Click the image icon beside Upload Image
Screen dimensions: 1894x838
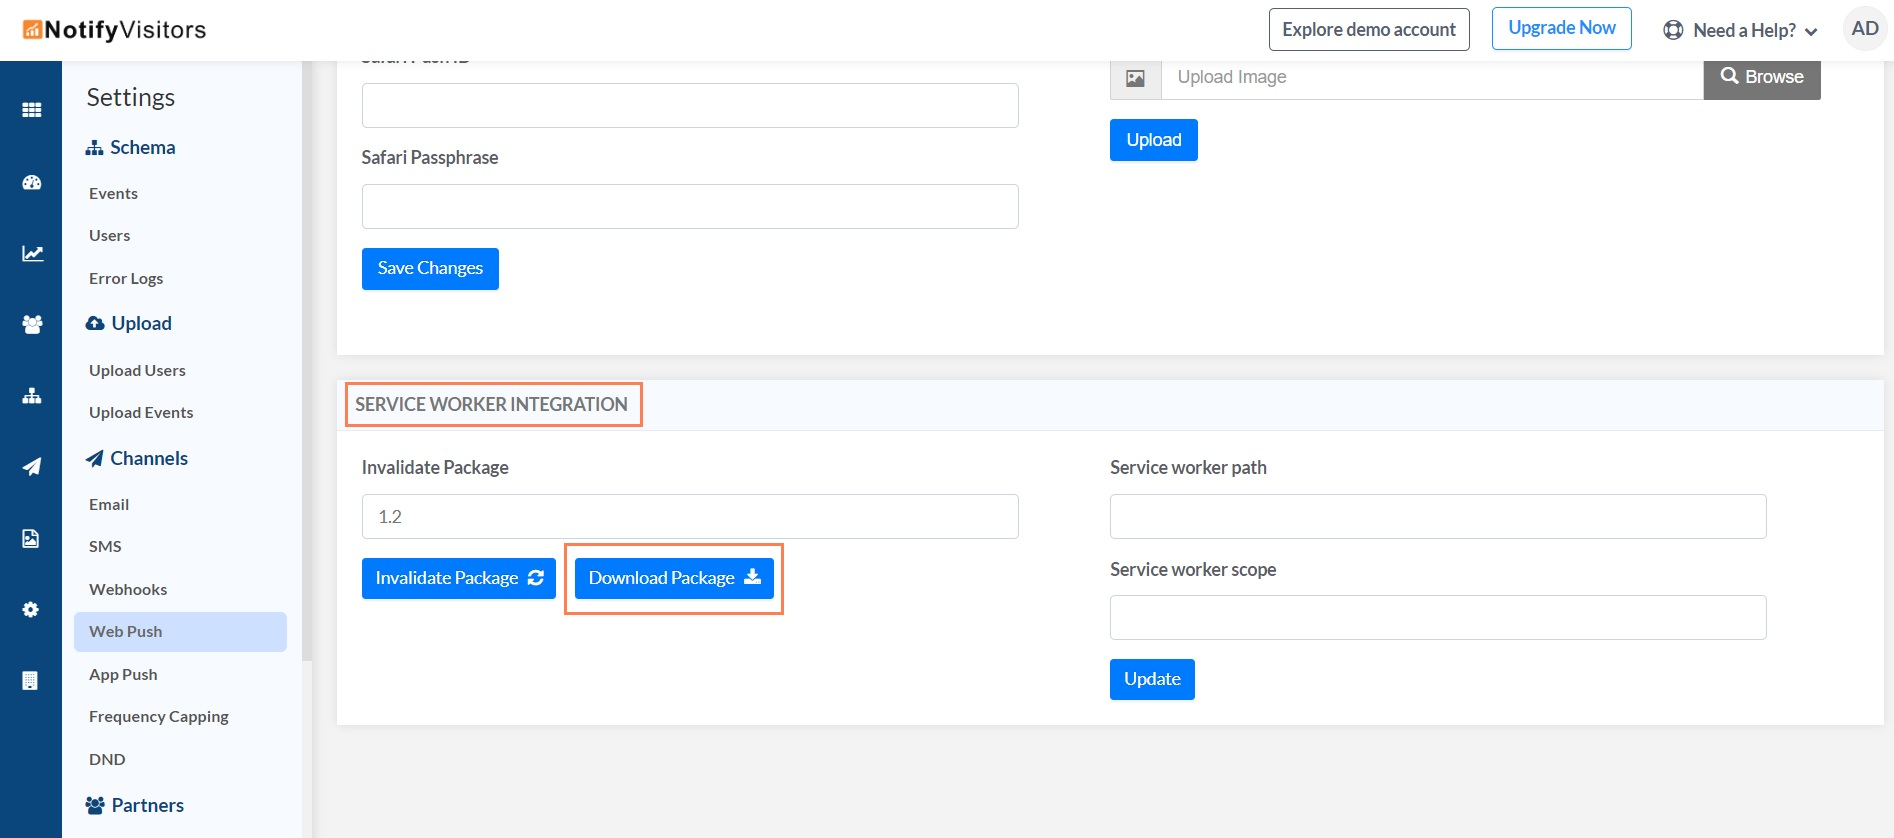(1135, 78)
